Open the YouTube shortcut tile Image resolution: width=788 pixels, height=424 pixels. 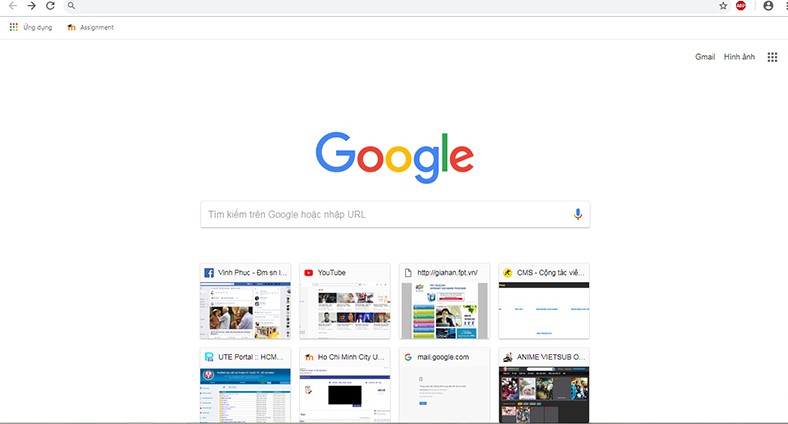pyautogui.click(x=345, y=301)
